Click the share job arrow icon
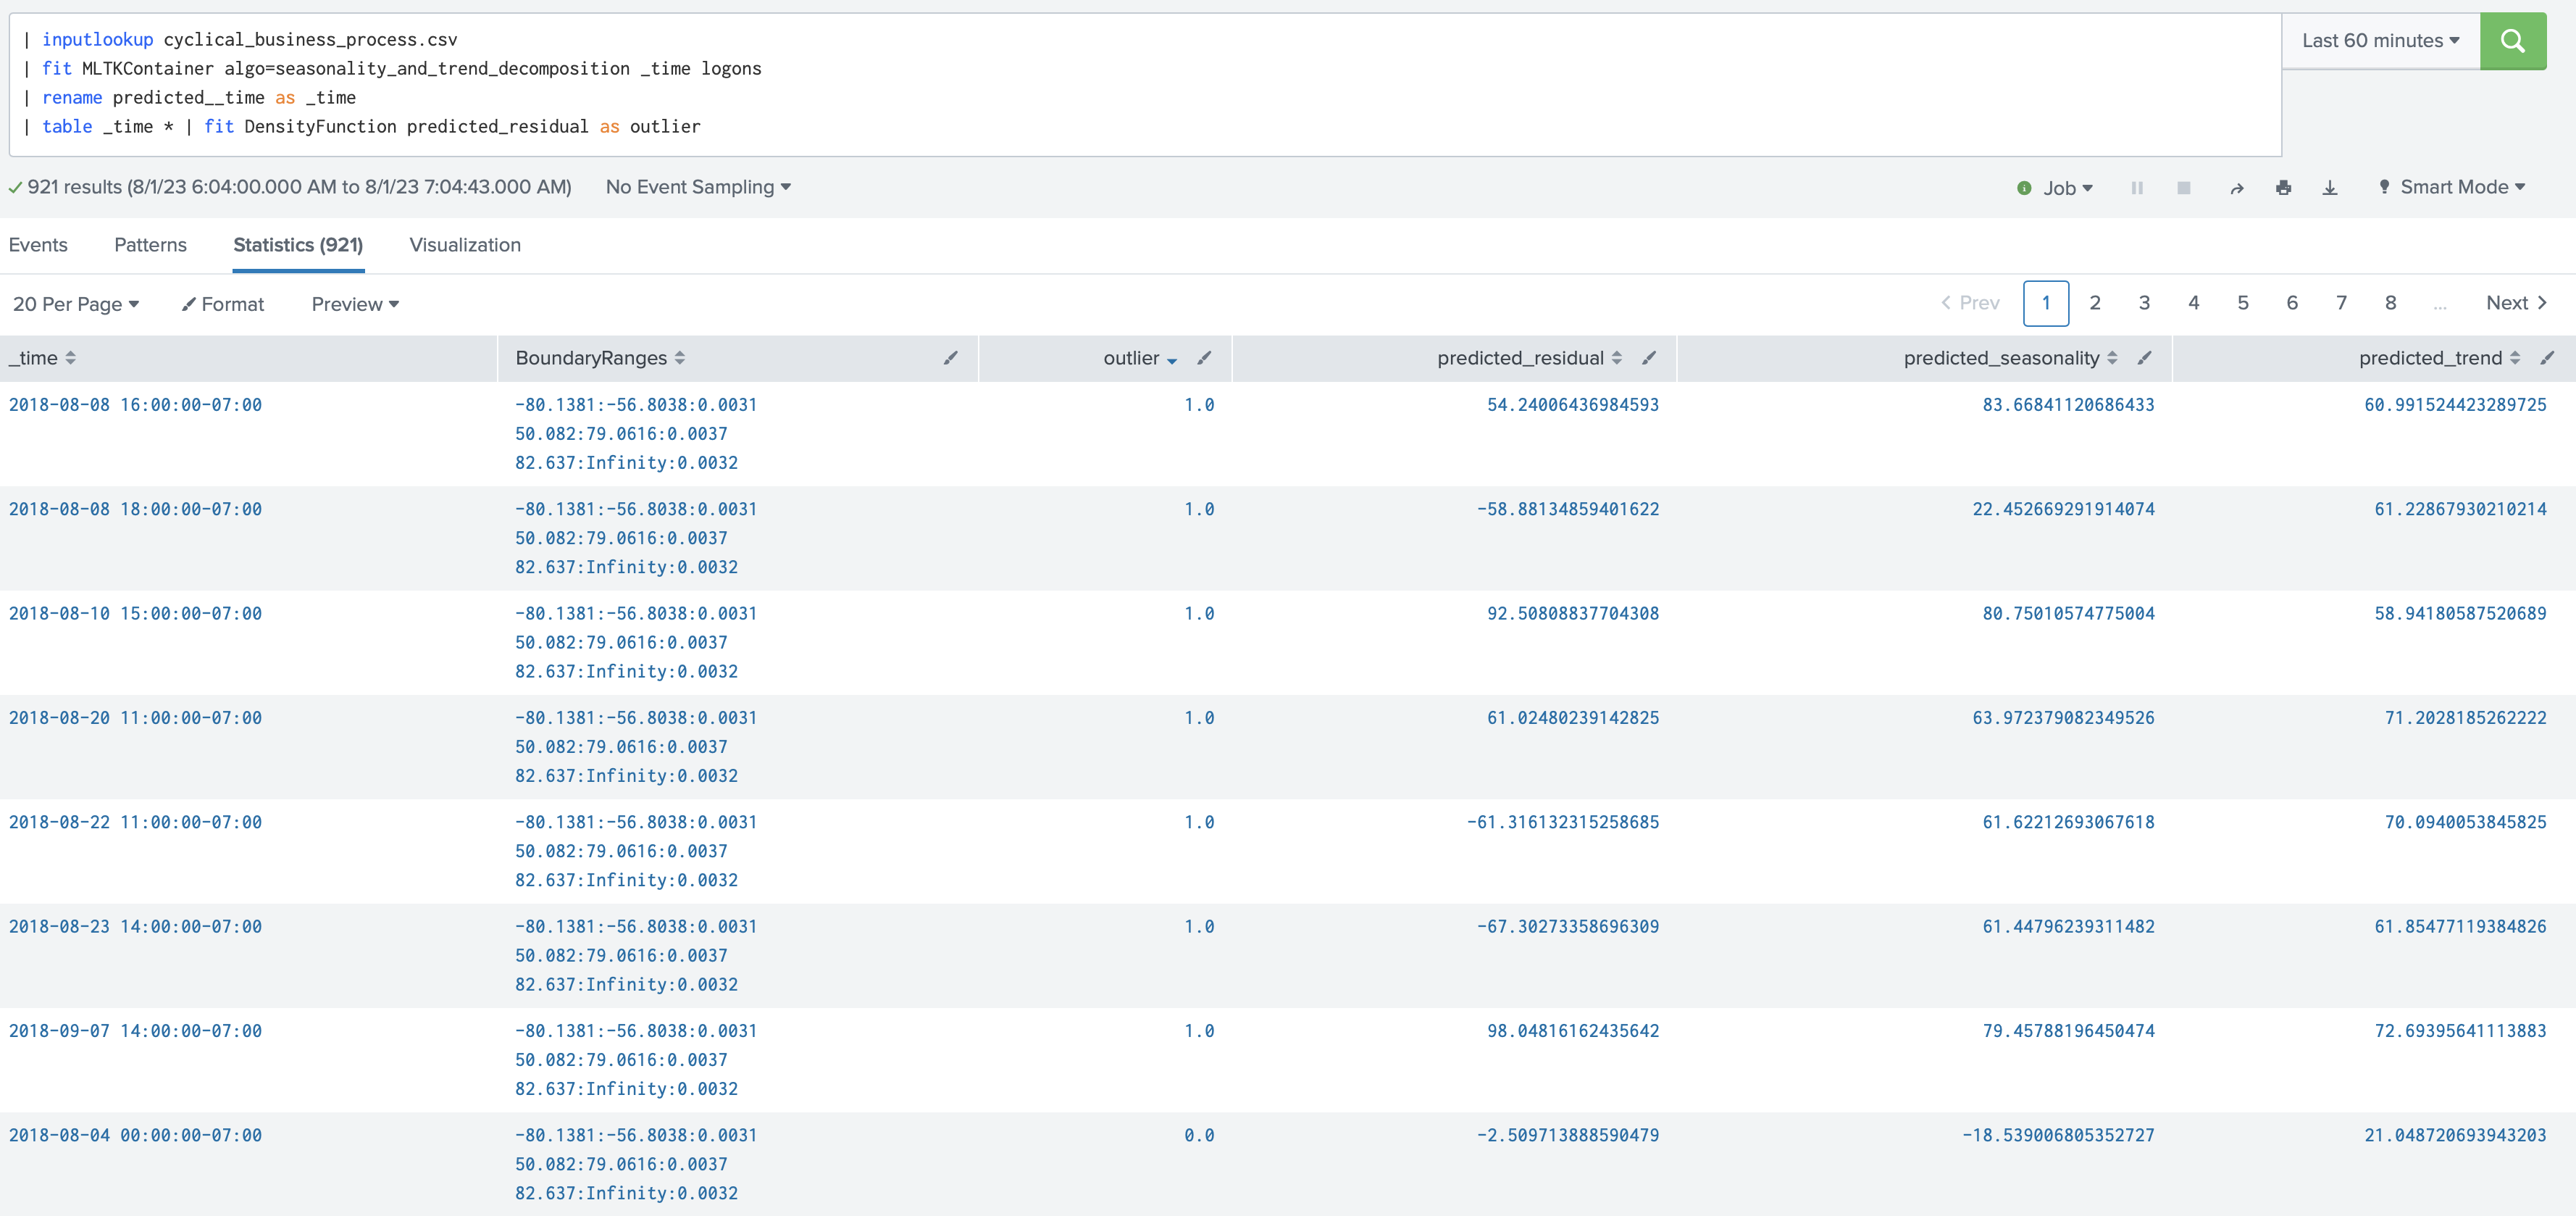The height and width of the screenshot is (1216, 2576). click(x=2237, y=188)
